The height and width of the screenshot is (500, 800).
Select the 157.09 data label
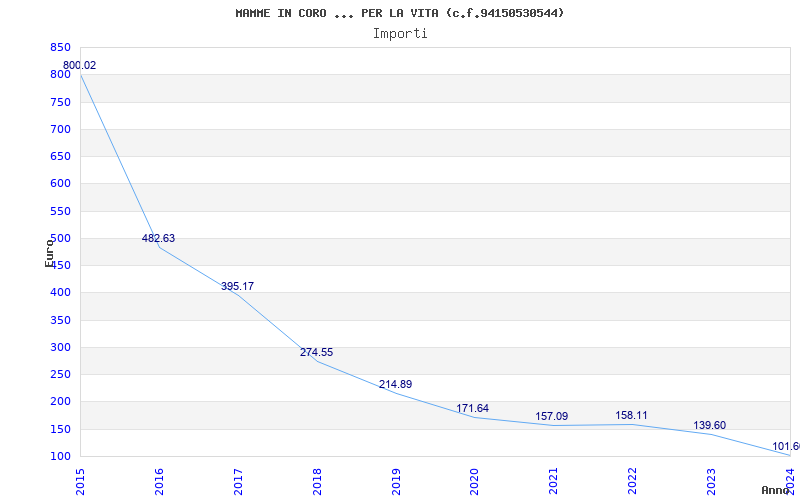552,416
